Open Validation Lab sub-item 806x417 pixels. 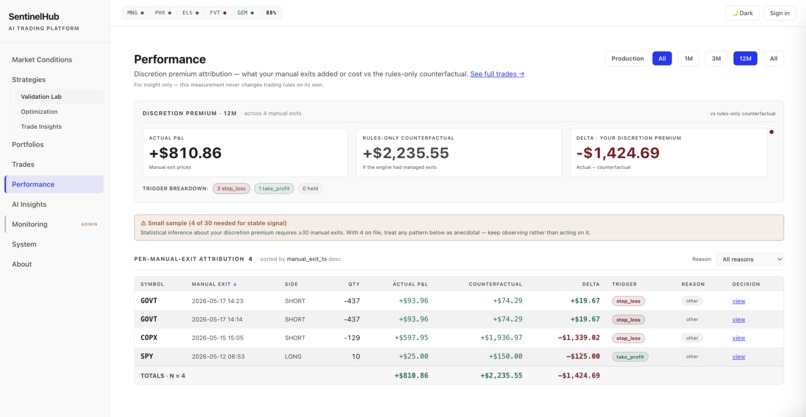[59, 97]
